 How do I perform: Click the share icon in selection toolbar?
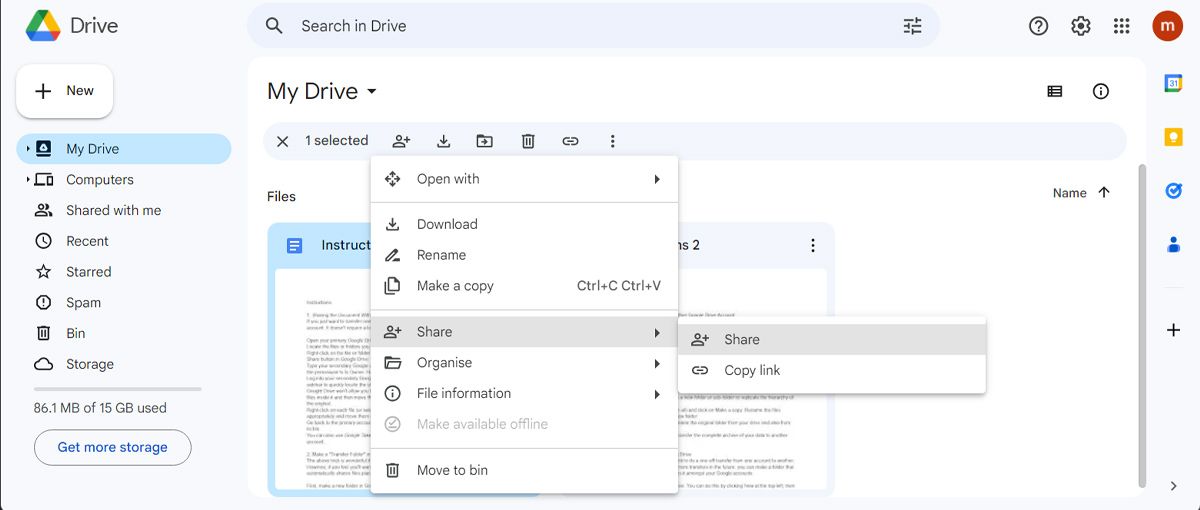pyautogui.click(x=401, y=141)
